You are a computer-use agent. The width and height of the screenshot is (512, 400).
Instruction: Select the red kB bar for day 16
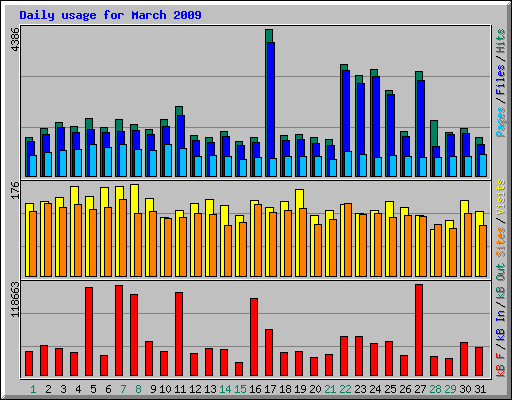tap(254, 337)
